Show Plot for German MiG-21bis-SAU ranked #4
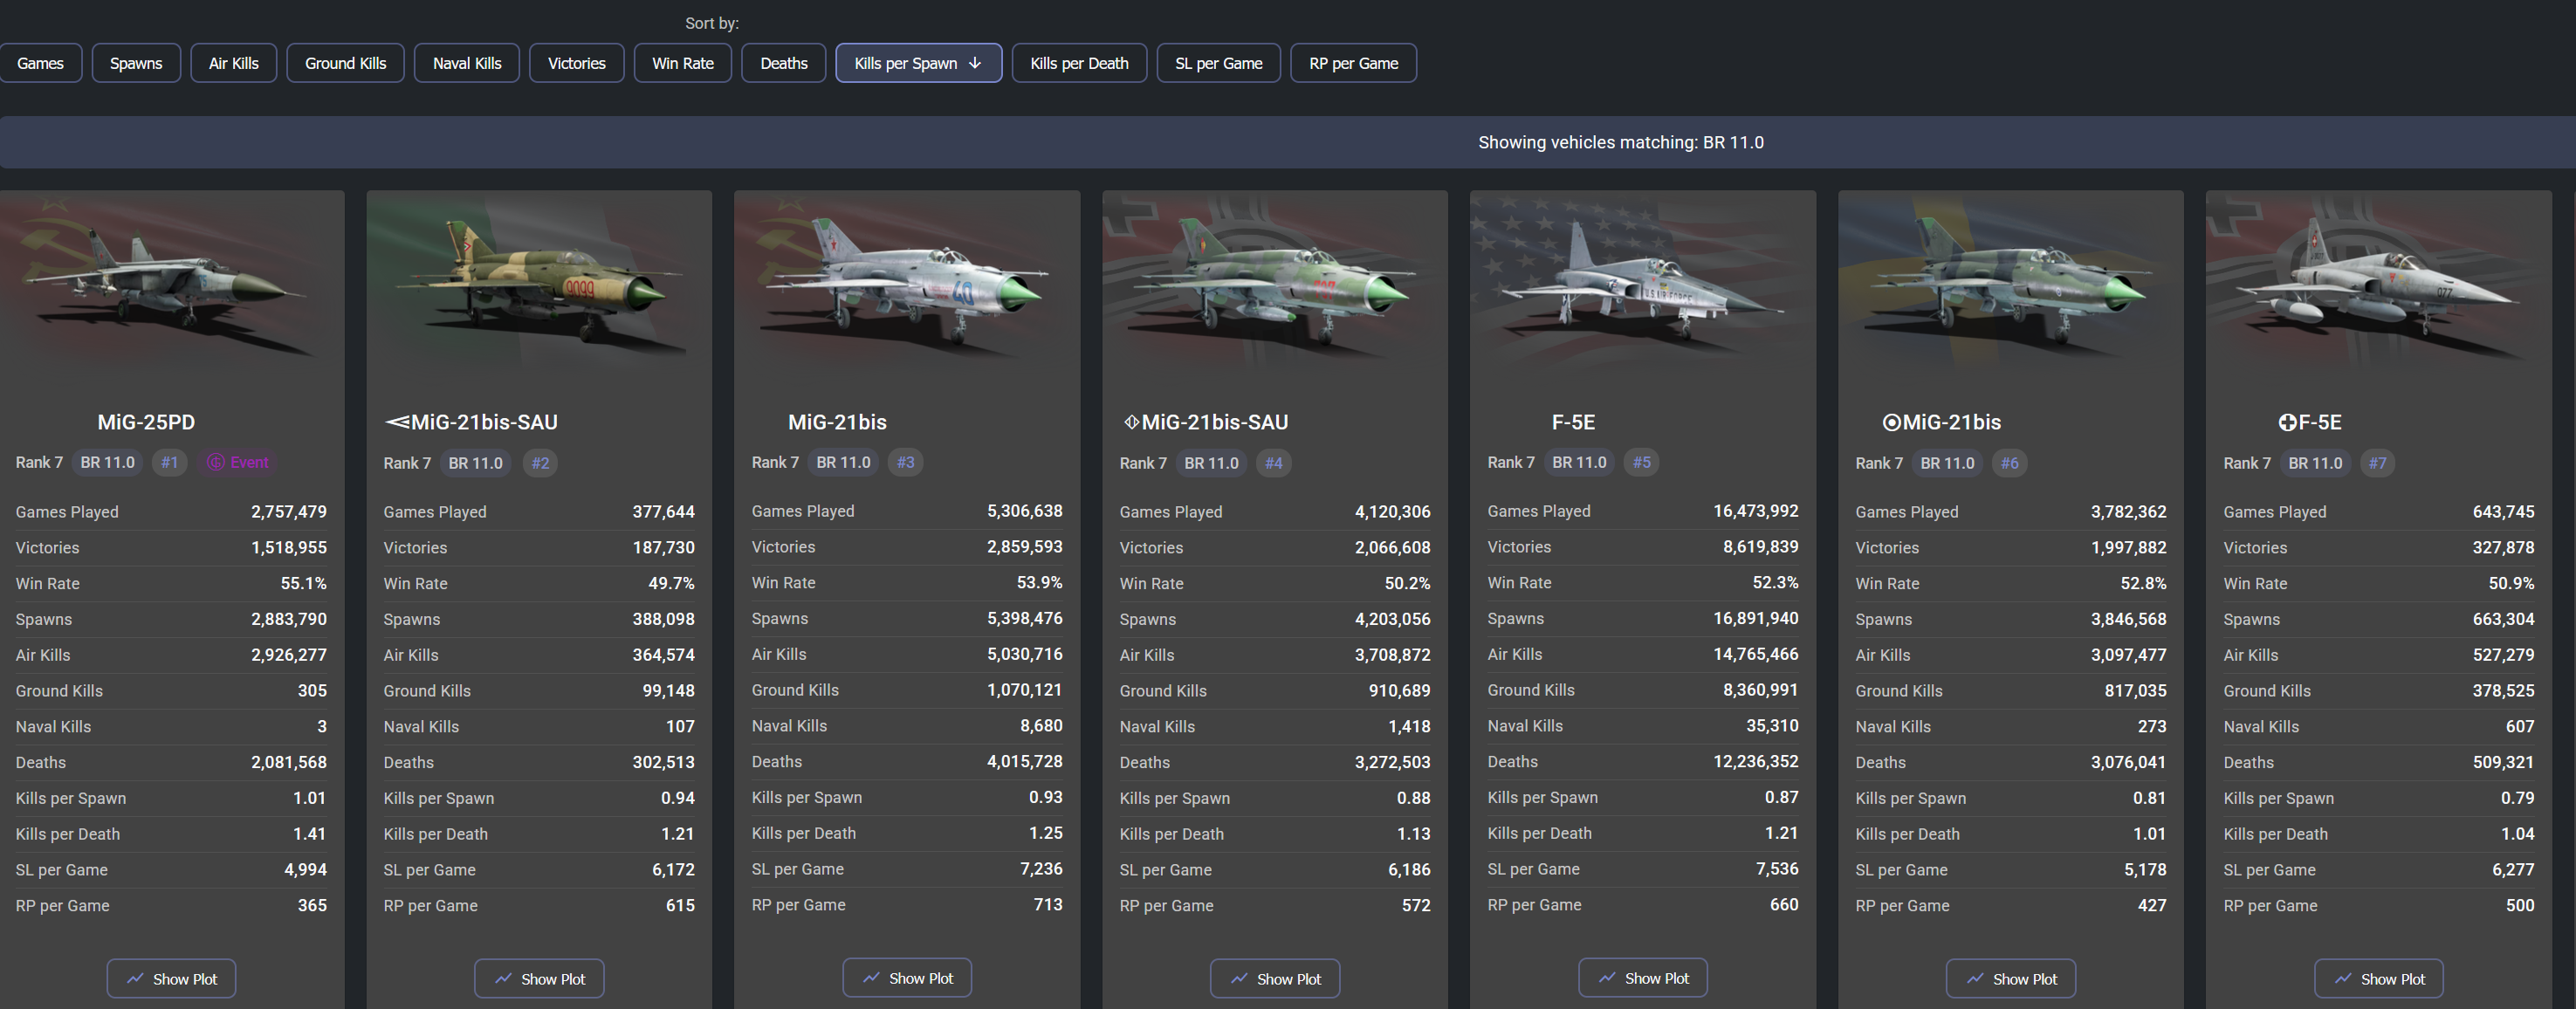 click(1275, 979)
